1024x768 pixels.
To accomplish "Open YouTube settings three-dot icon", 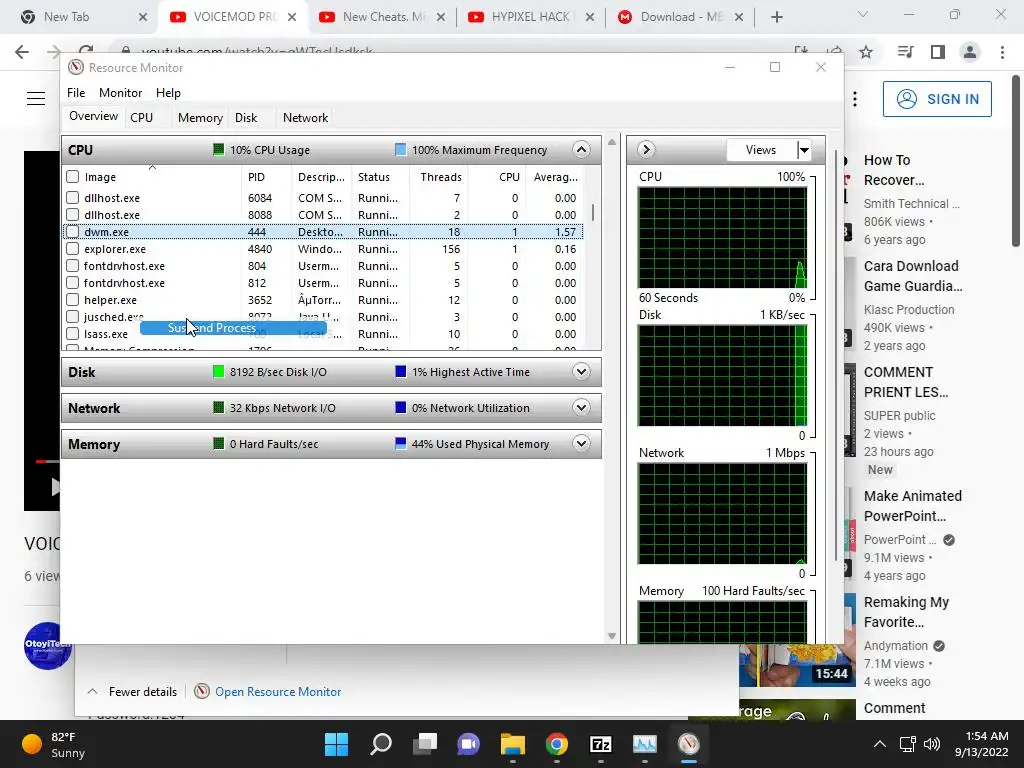I will coord(855,99).
